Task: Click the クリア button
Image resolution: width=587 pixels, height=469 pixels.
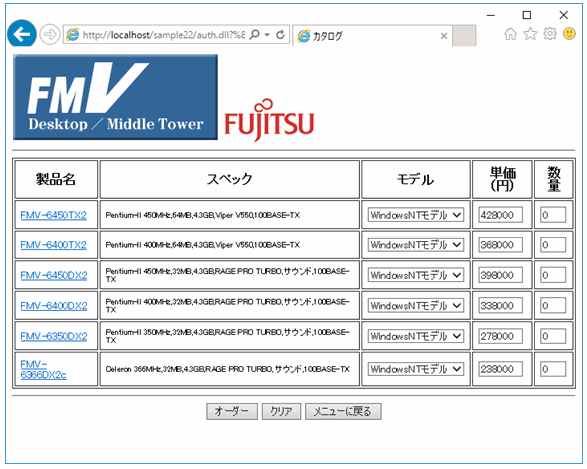Action: tap(281, 411)
